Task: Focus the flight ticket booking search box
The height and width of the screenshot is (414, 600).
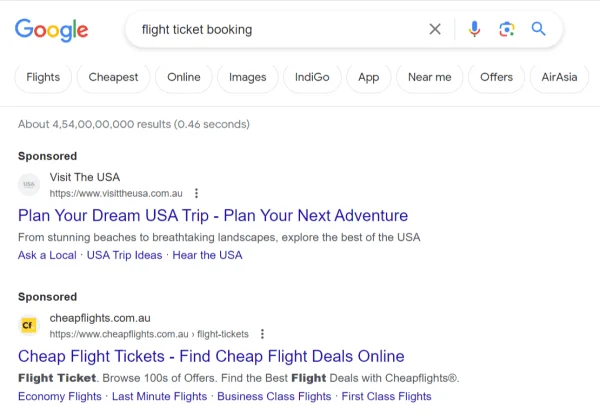Action: [279, 29]
